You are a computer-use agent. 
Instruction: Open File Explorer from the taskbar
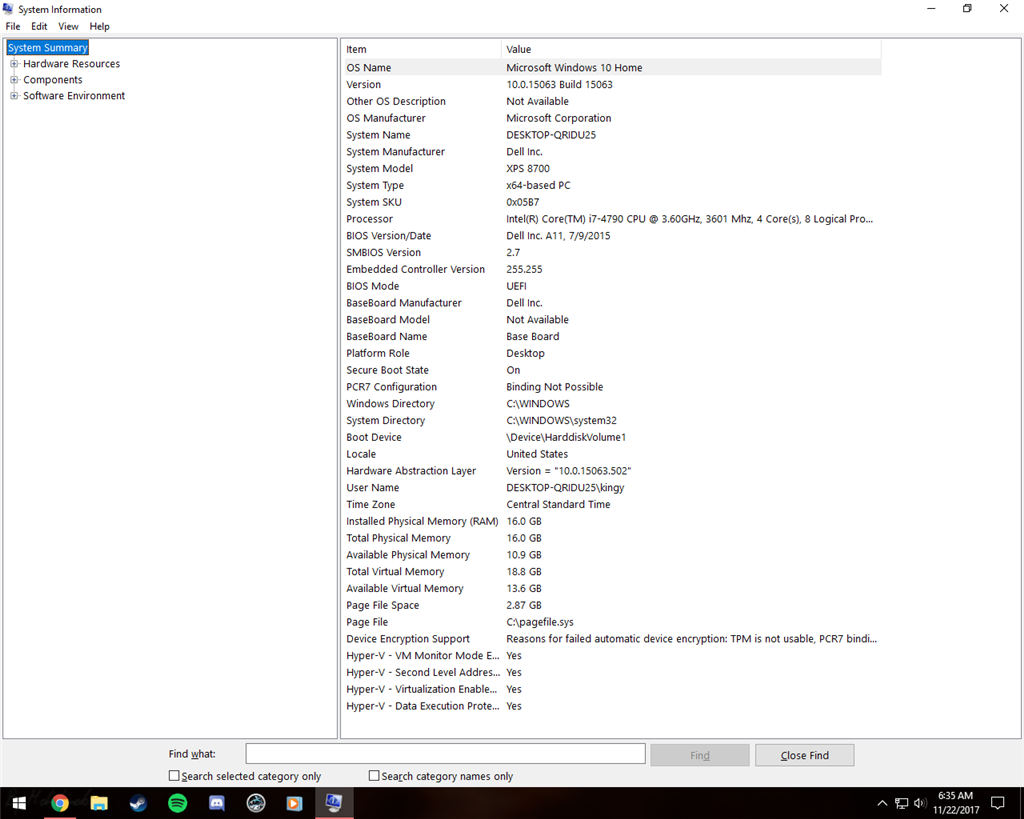point(99,803)
